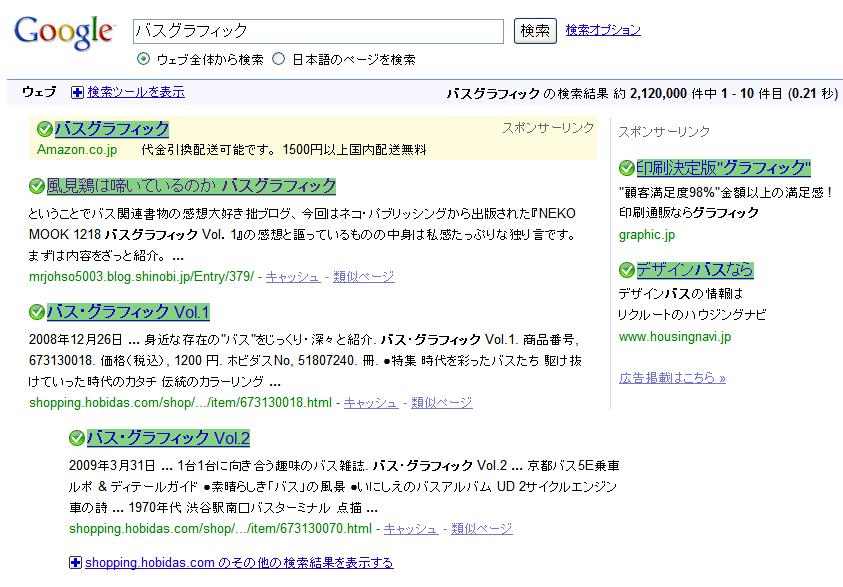Open the 検索ツールを表示 link
The width and height of the screenshot is (843, 587).
(136, 92)
